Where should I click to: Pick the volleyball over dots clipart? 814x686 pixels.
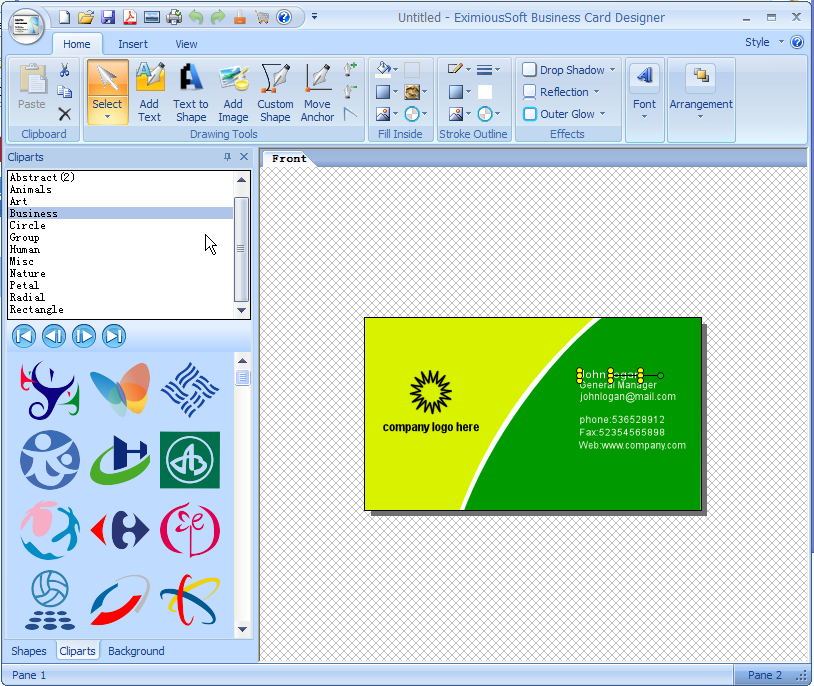click(50, 600)
